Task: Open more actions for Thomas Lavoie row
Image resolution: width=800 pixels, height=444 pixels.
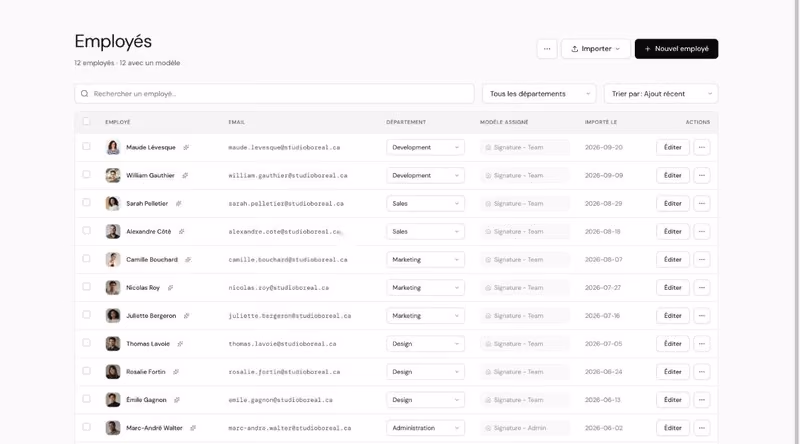Action: point(702,344)
